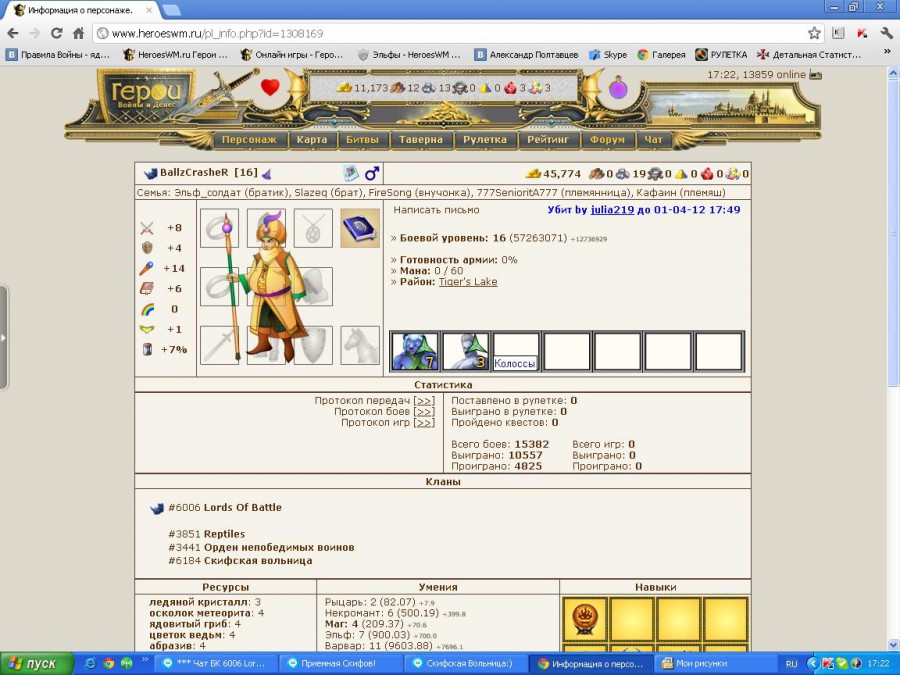
Task: Open the Форум menu tab
Action: 607,139
